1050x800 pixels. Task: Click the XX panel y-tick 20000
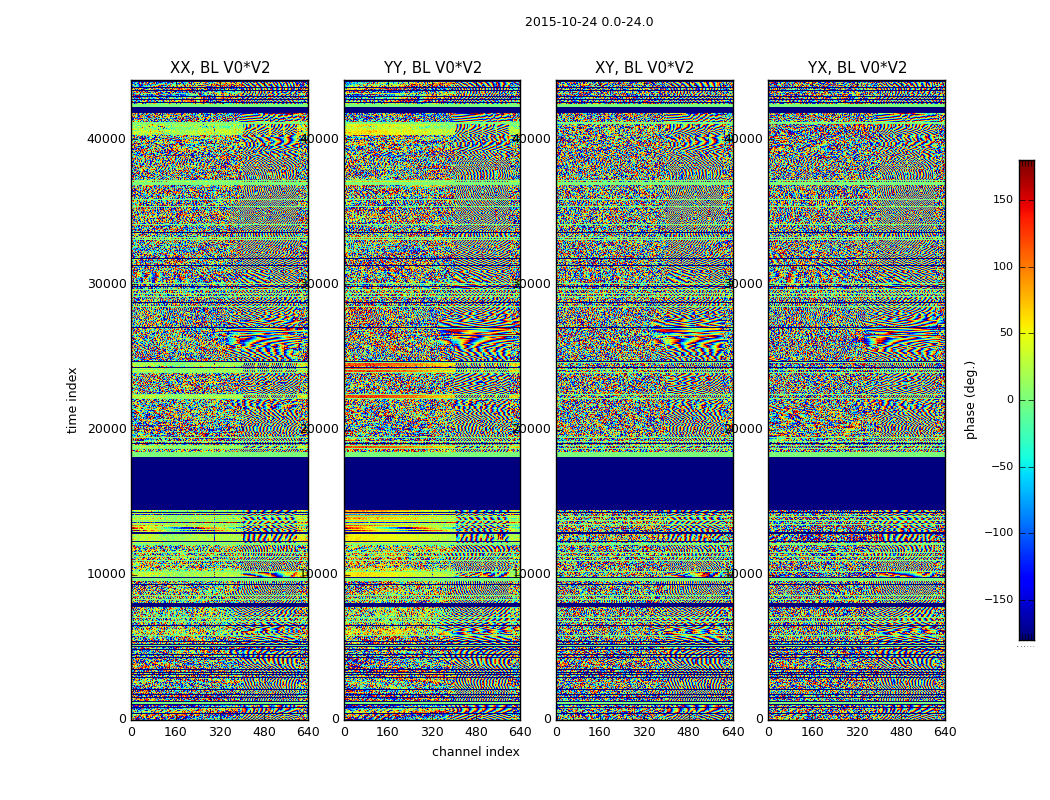106,429
